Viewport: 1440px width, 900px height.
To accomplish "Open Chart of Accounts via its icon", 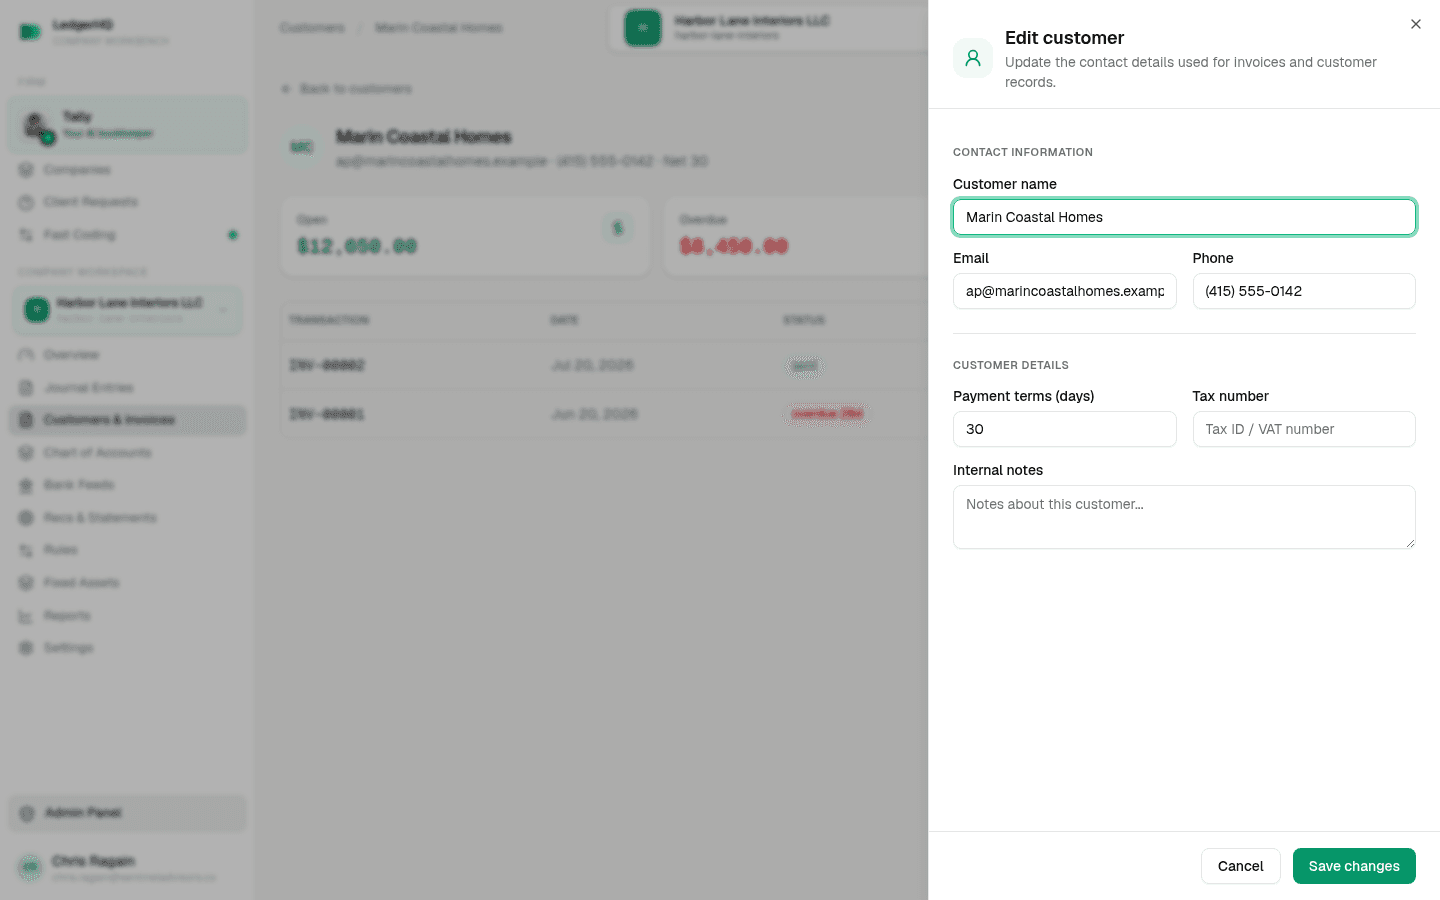I will click(x=27, y=453).
